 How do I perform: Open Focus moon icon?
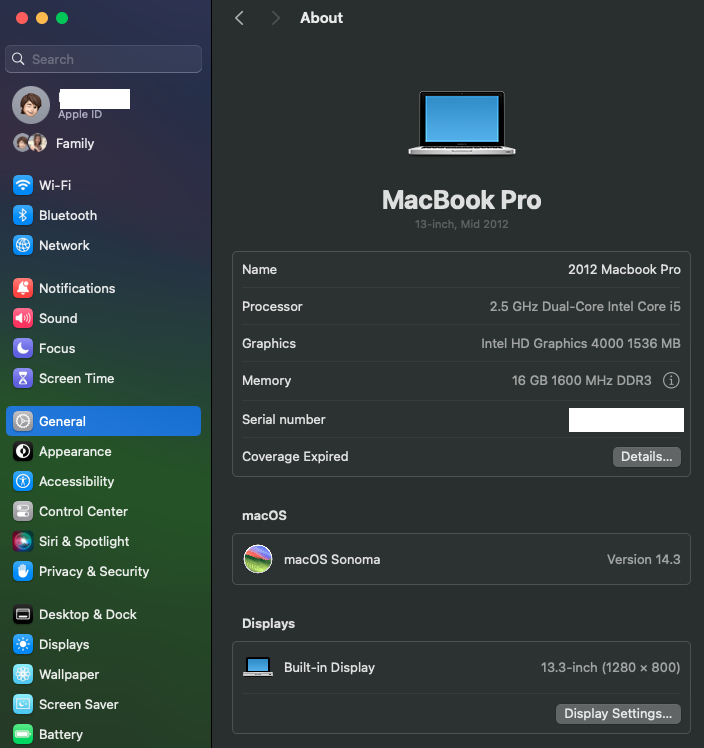point(23,348)
